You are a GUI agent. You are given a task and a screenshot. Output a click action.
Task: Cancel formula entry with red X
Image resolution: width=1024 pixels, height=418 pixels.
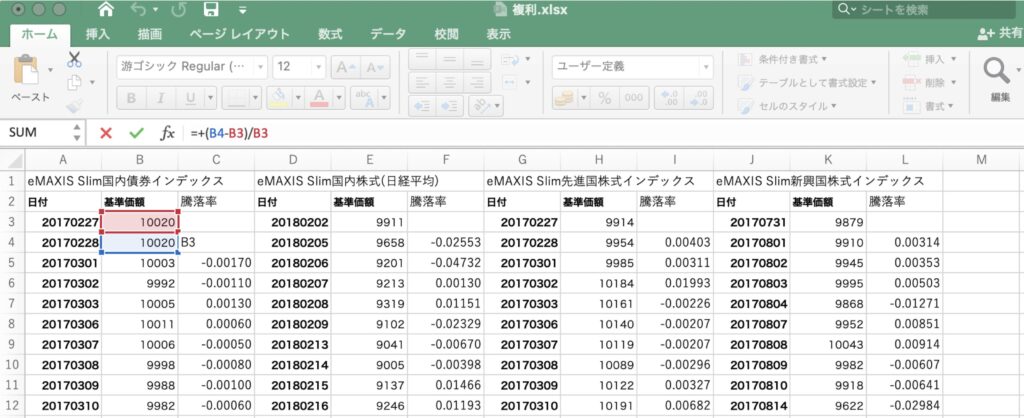point(106,133)
